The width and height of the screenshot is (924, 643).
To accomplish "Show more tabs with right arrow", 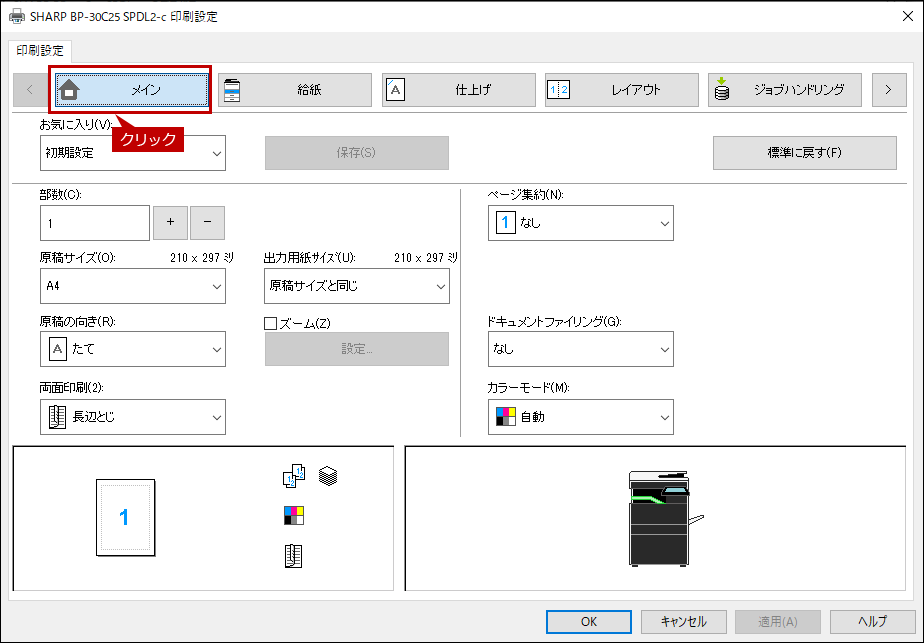I will click(889, 90).
